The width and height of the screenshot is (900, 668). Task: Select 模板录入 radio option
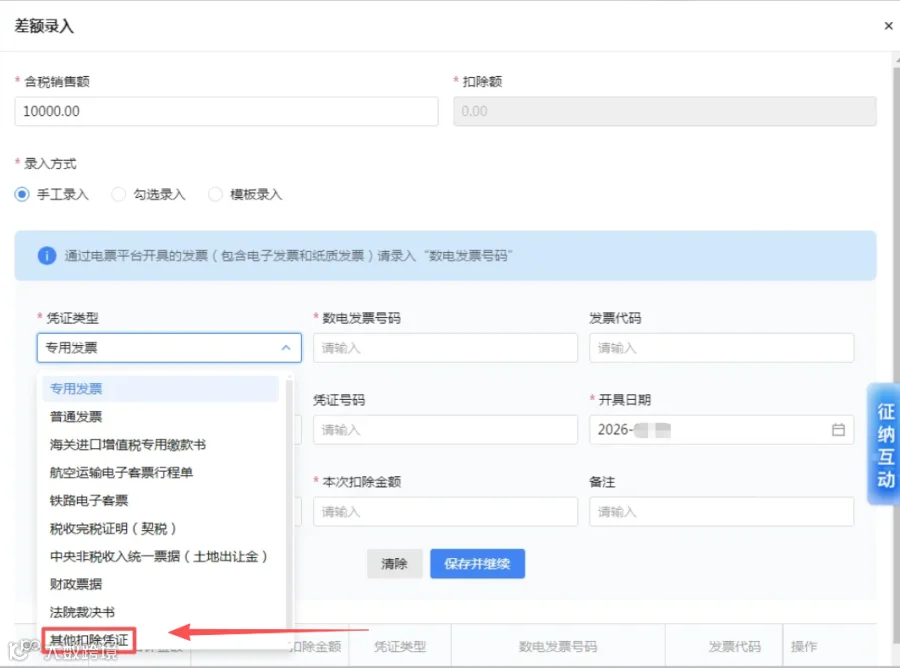click(x=246, y=195)
